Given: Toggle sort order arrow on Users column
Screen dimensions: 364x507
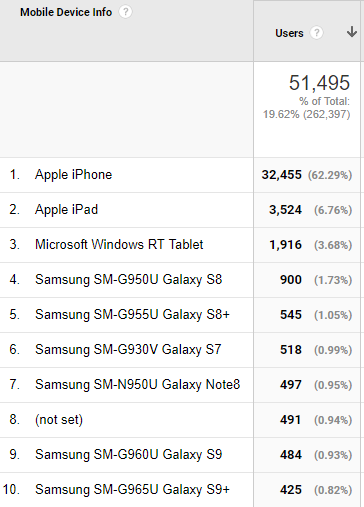Looking at the screenshot, I should coord(352,32).
